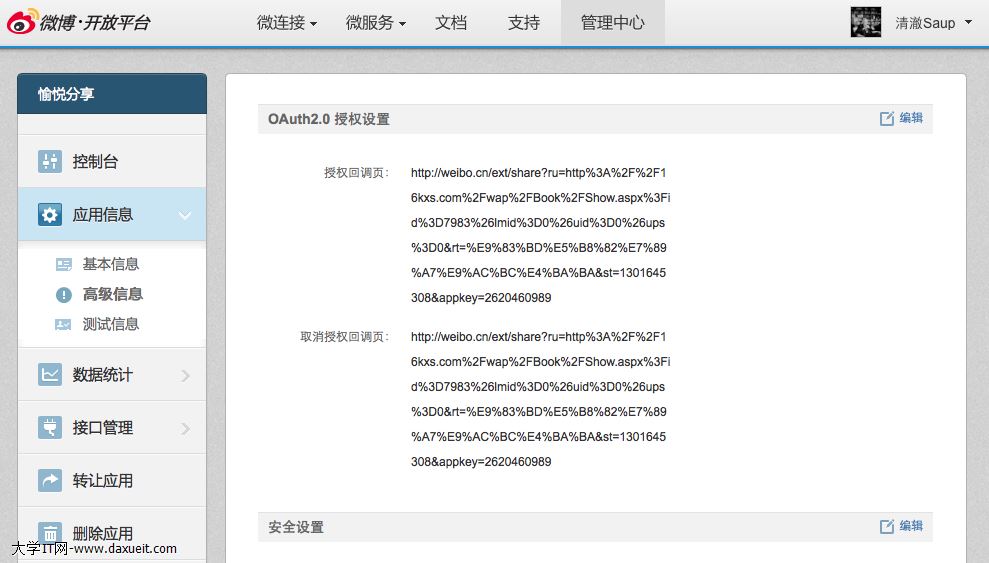Collapse the 应用信息 section chevron
The width and height of the screenshot is (989, 563).
tap(185, 215)
